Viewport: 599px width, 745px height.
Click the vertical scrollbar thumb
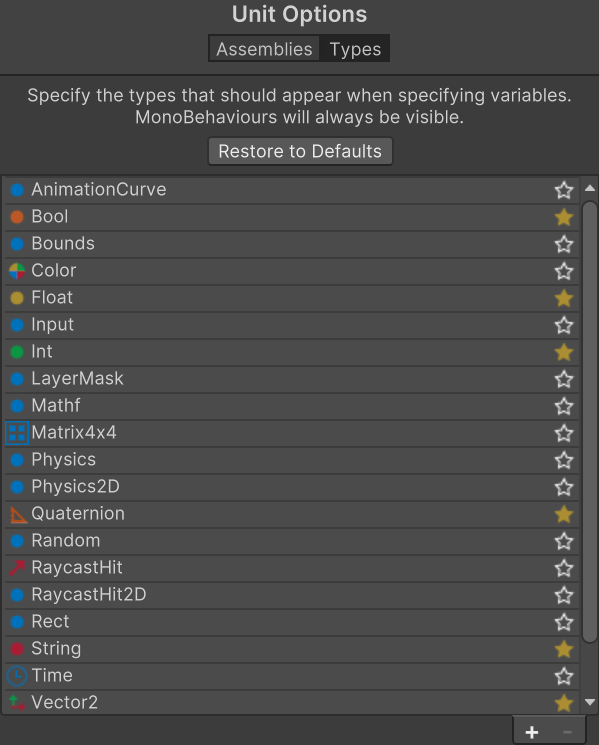[590, 422]
